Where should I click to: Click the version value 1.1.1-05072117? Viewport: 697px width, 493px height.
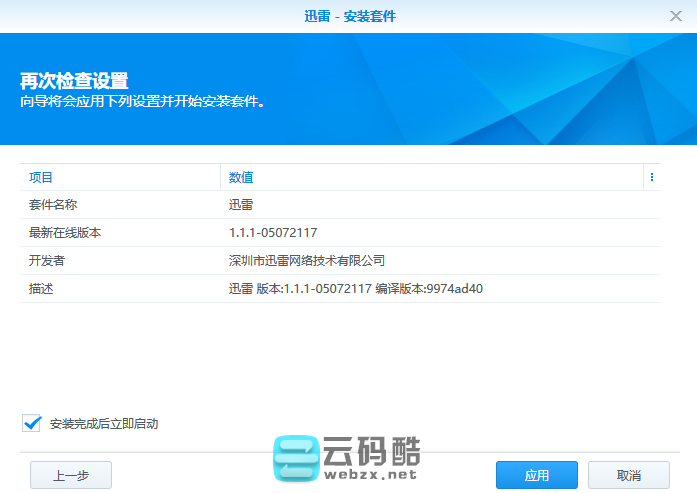click(x=273, y=233)
